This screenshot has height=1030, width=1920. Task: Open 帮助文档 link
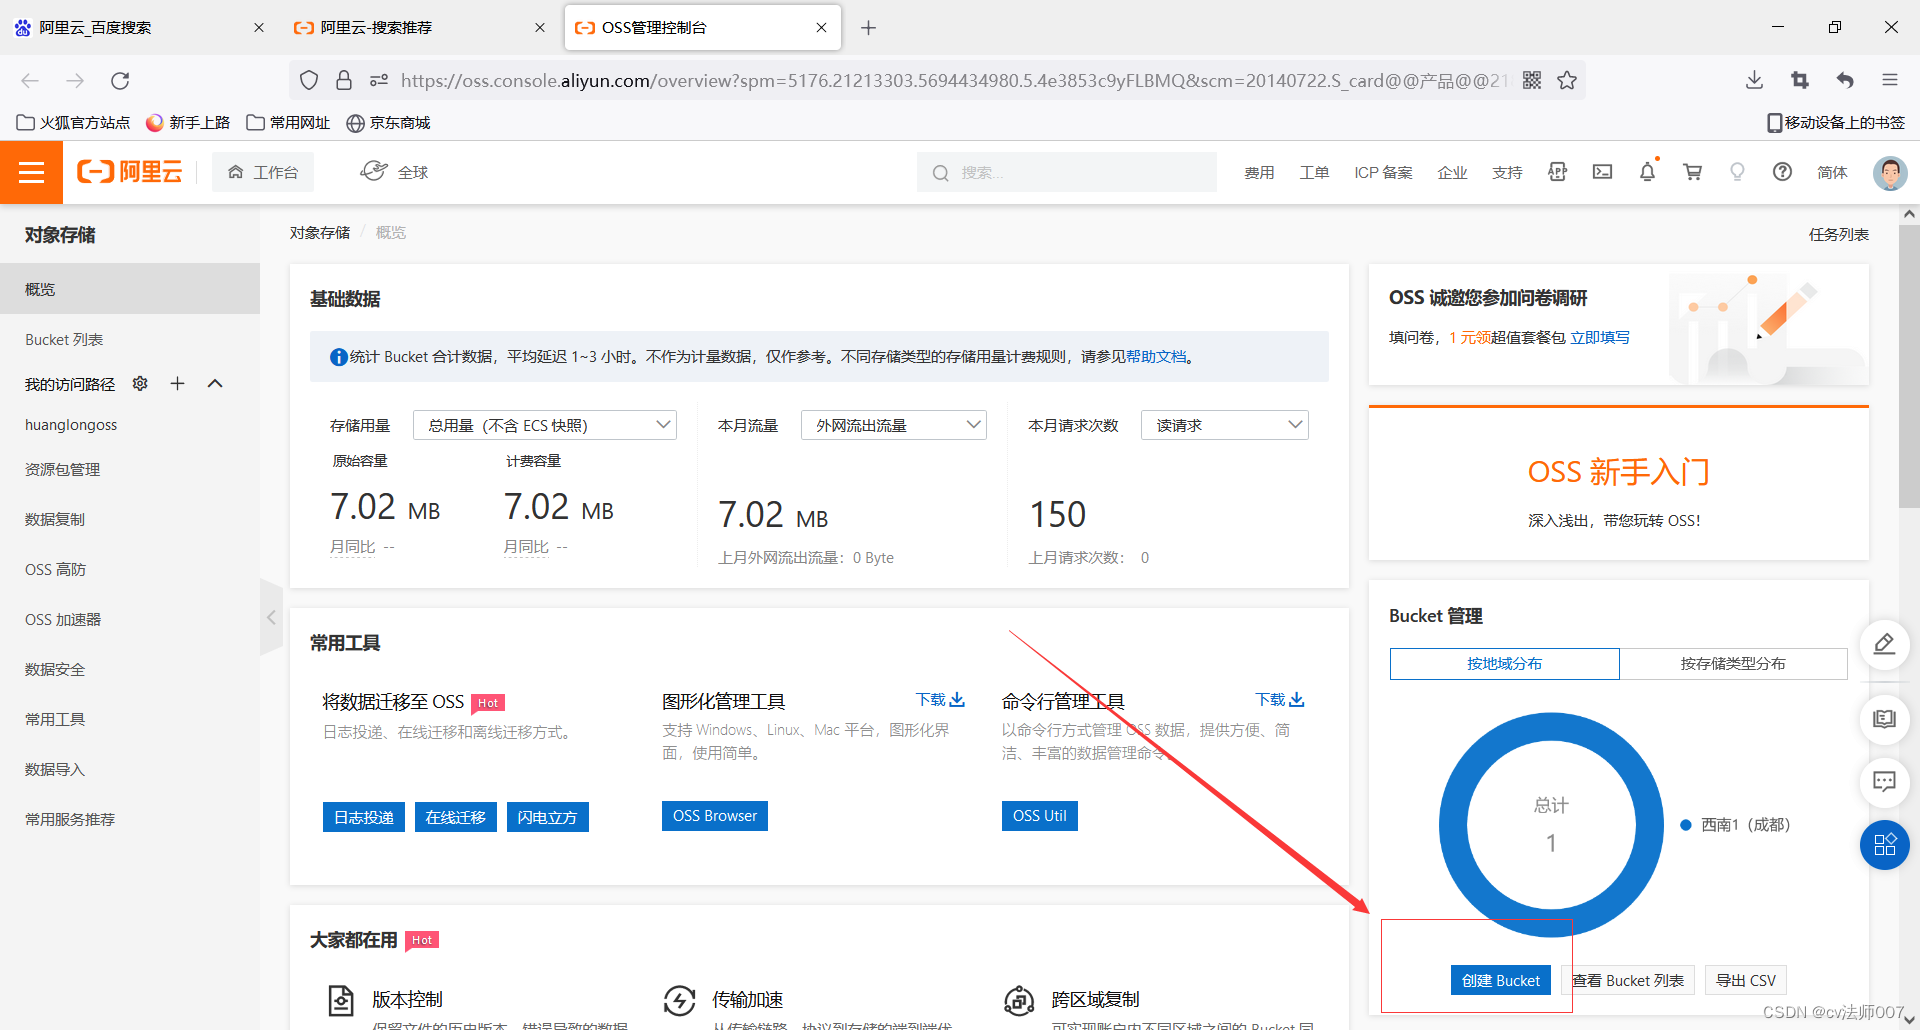click(x=1156, y=357)
